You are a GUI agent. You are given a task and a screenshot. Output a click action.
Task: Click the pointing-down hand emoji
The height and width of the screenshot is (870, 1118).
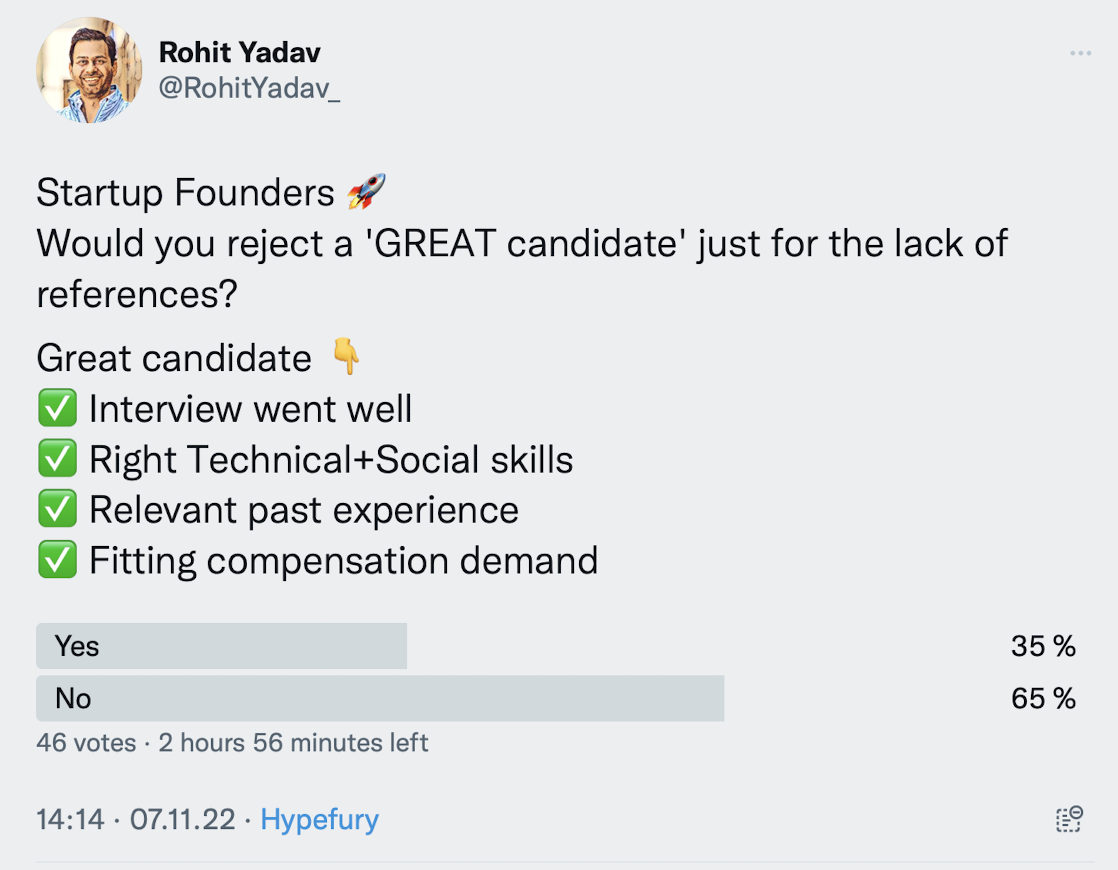[x=346, y=357]
